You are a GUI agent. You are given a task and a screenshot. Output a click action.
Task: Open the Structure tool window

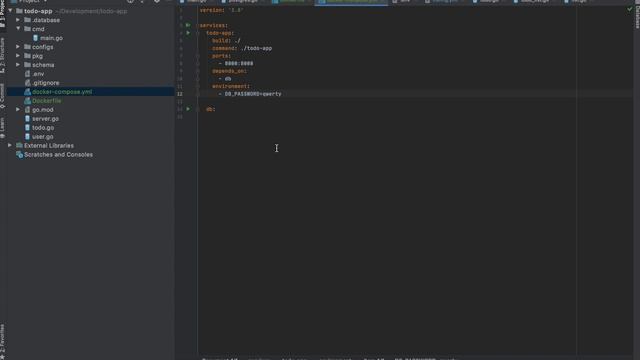pos(2,55)
